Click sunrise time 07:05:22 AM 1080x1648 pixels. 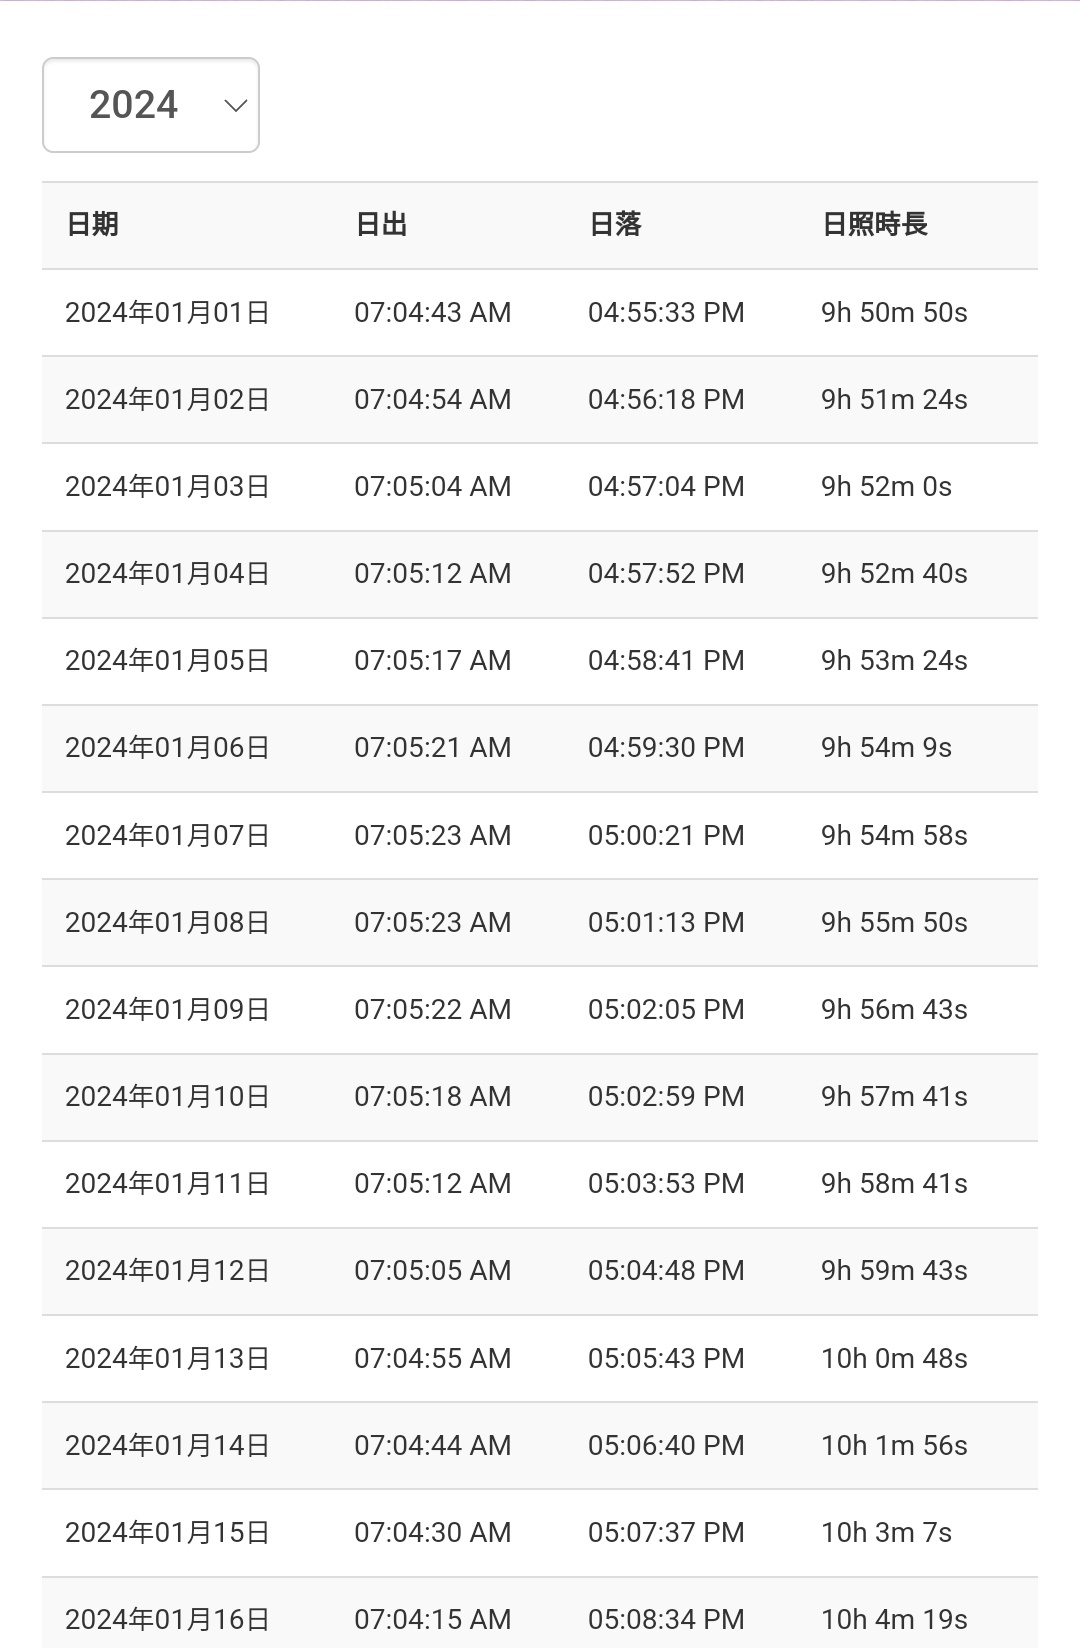click(x=432, y=1009)
